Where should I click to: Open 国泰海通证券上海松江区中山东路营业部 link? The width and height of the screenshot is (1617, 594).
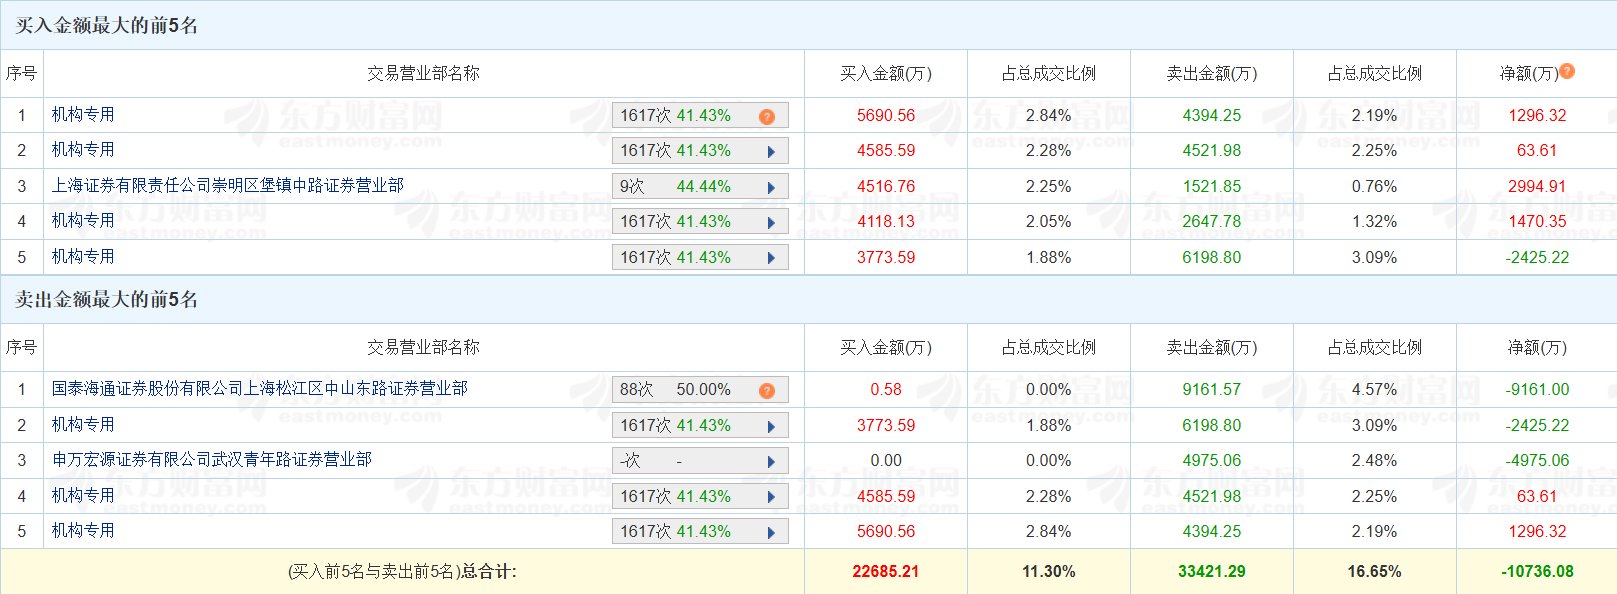click(260, 388)
